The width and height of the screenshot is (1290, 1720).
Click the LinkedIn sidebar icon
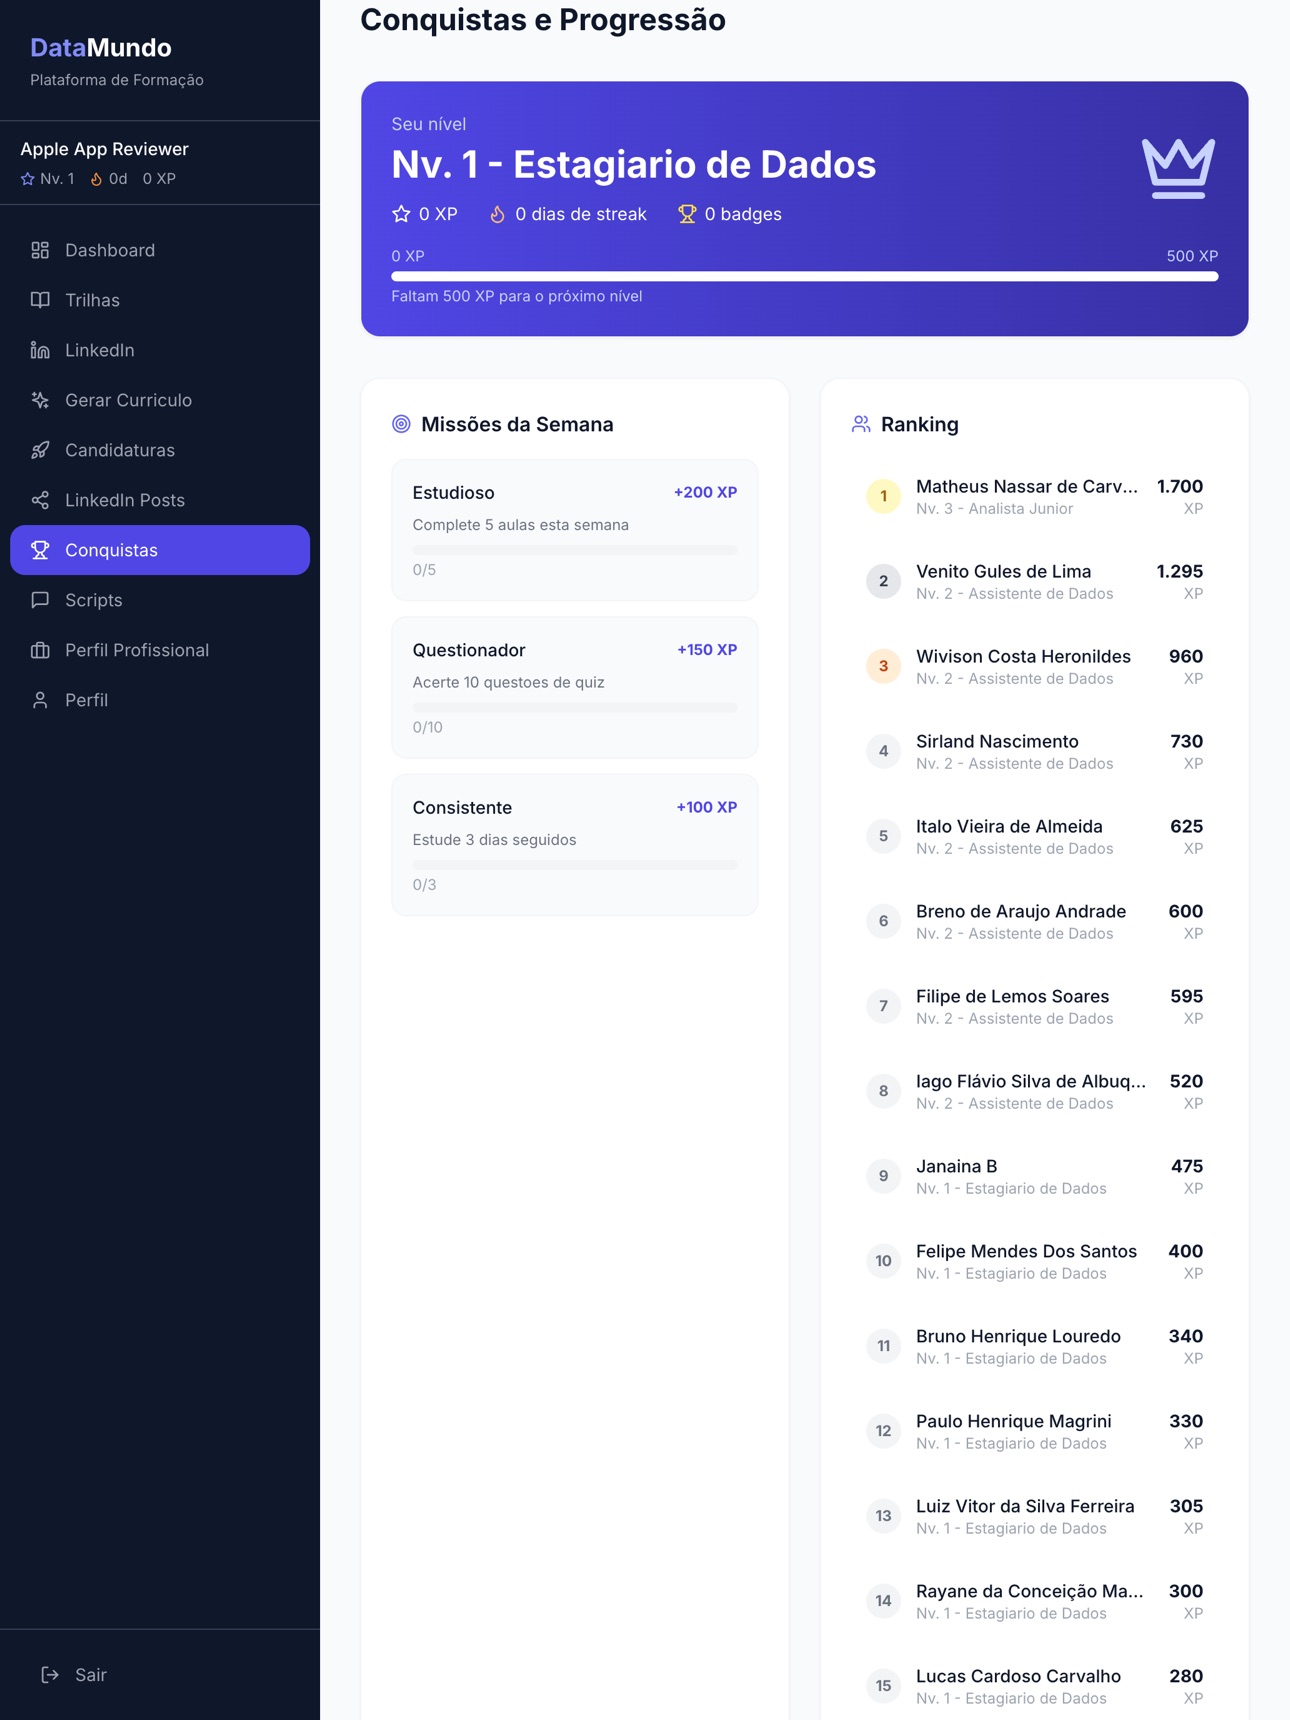[40, 350]
